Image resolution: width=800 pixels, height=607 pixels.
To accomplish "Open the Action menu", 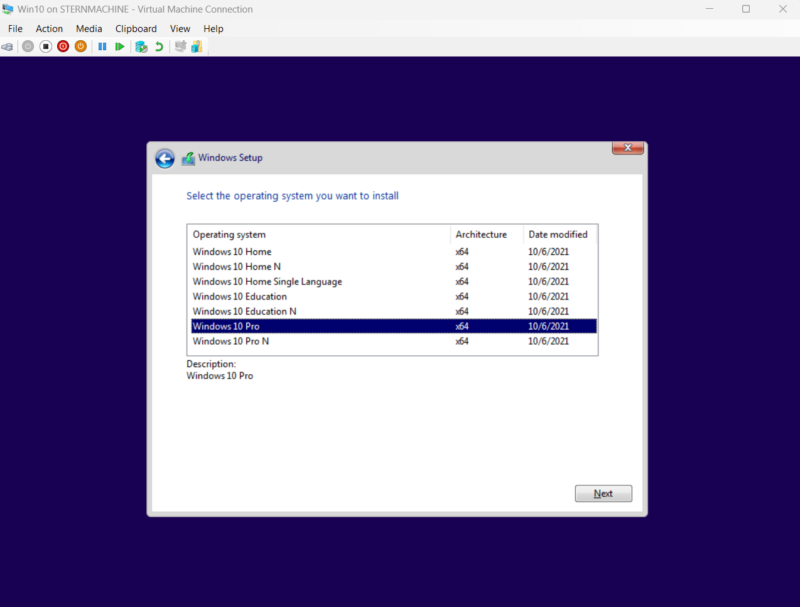I will (49, 29).
